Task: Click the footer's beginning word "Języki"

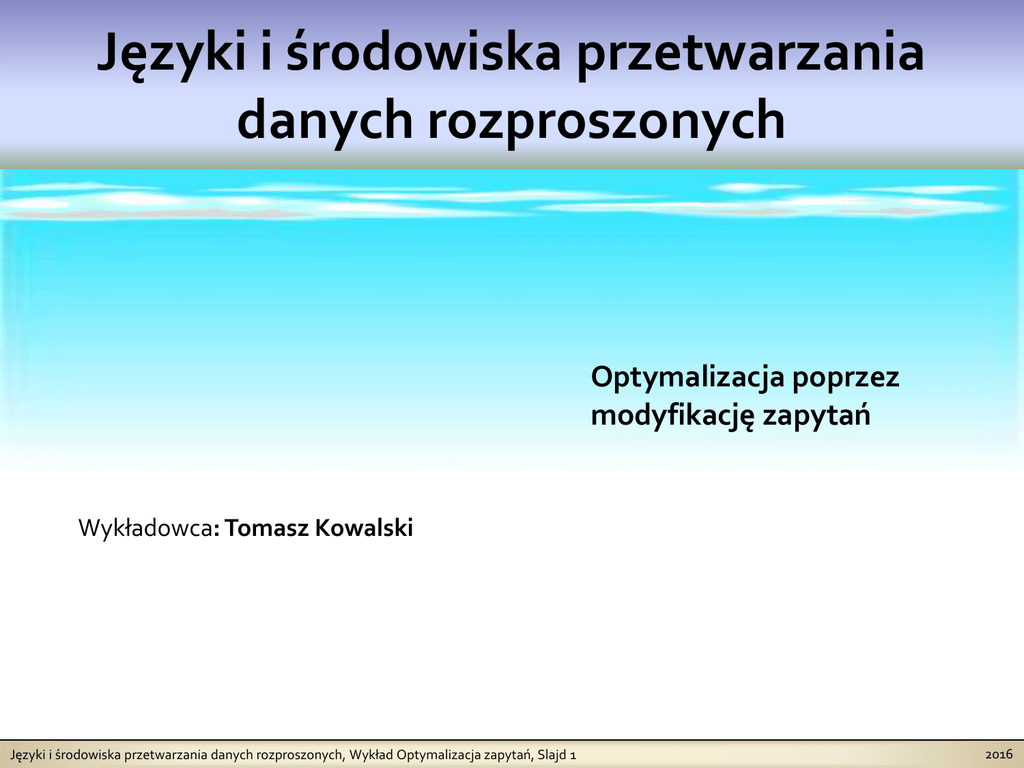Action: pyautogui.click(x=26, y=754)
